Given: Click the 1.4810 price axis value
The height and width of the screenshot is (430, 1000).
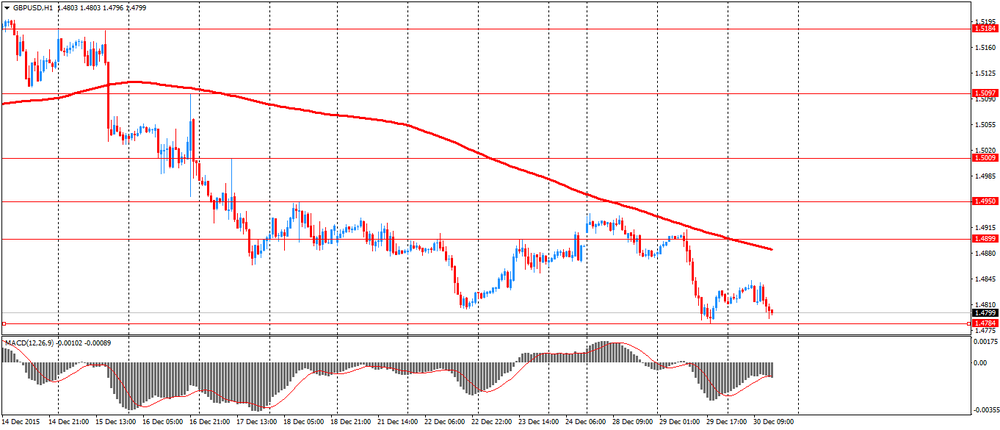Looking at the screenshot, I should (x=986, y=304).
